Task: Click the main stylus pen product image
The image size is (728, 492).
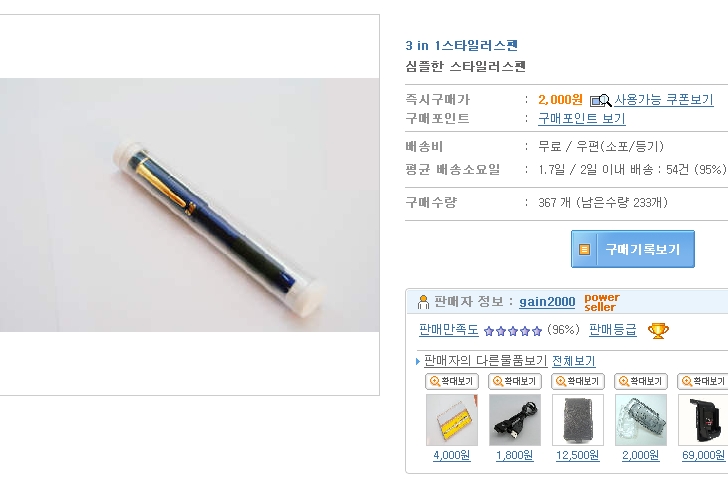Action: coord(189,205)
